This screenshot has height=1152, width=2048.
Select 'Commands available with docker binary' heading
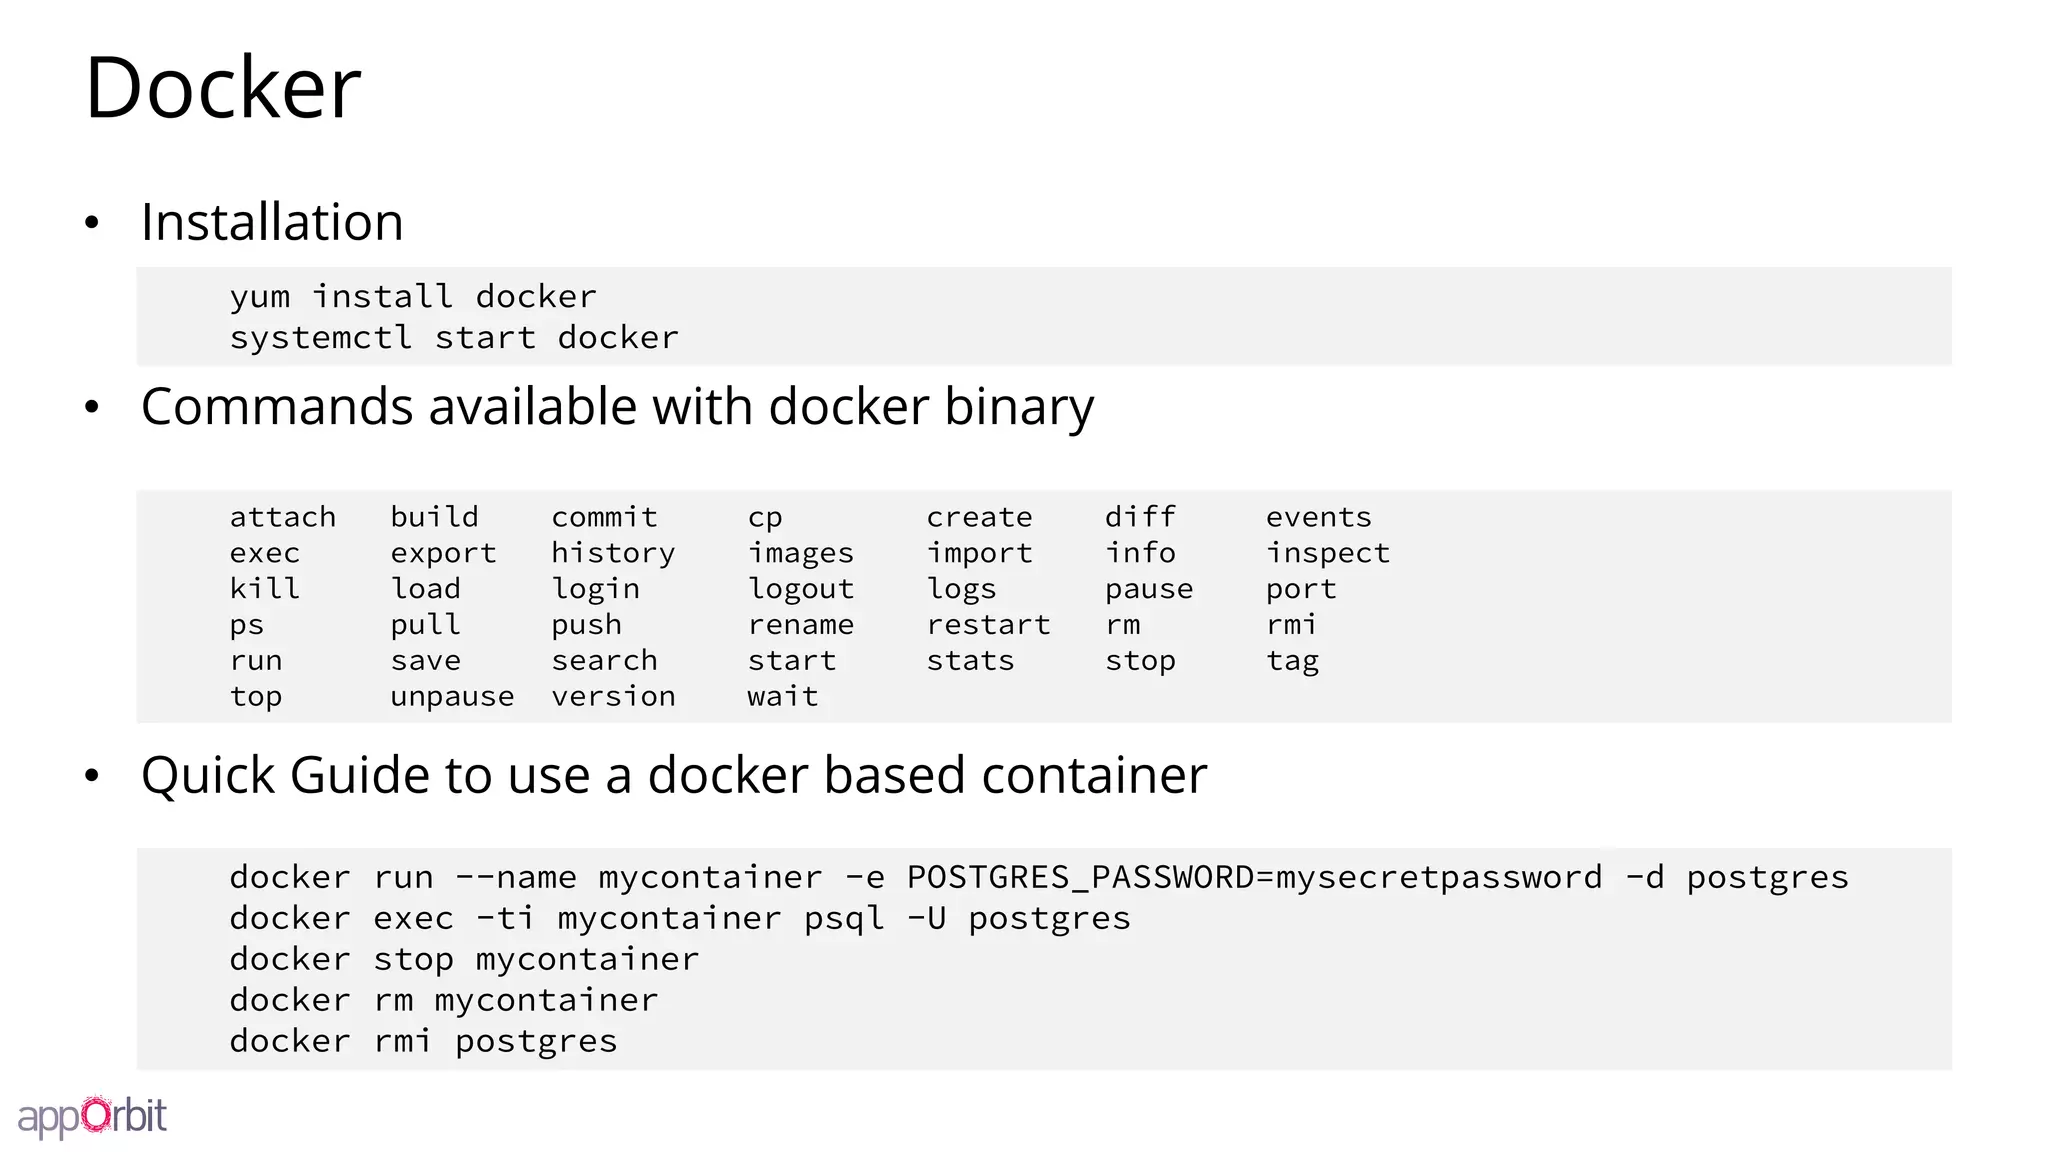click(x=617, y=407)
